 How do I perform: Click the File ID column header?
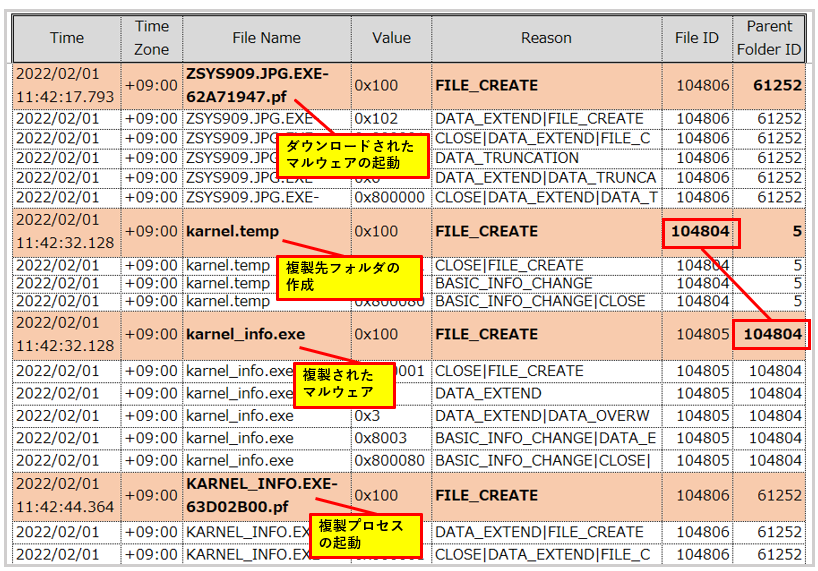[697, 38]
